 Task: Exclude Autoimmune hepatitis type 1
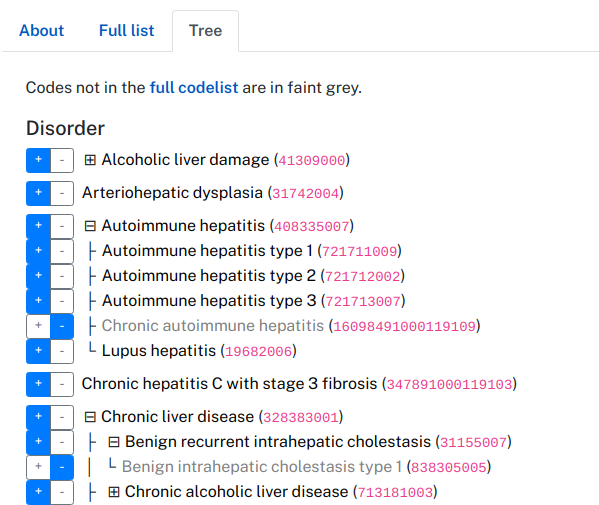coord(62,251)
